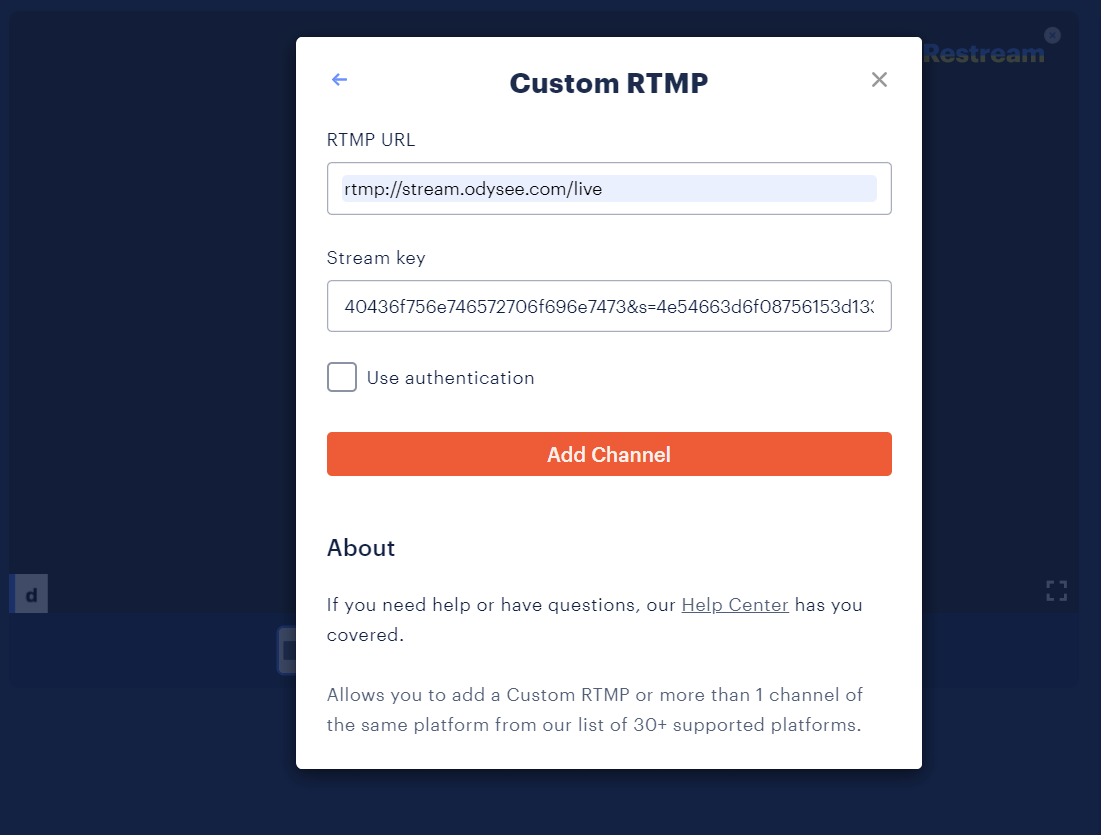Click the 'Allows you to add' description paragraph

(594, 709)
